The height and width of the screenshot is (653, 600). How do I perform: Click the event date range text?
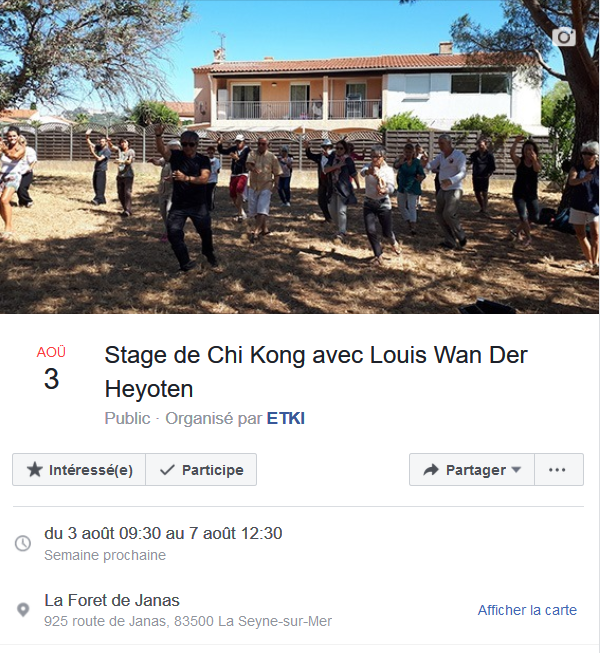(163, 533)
